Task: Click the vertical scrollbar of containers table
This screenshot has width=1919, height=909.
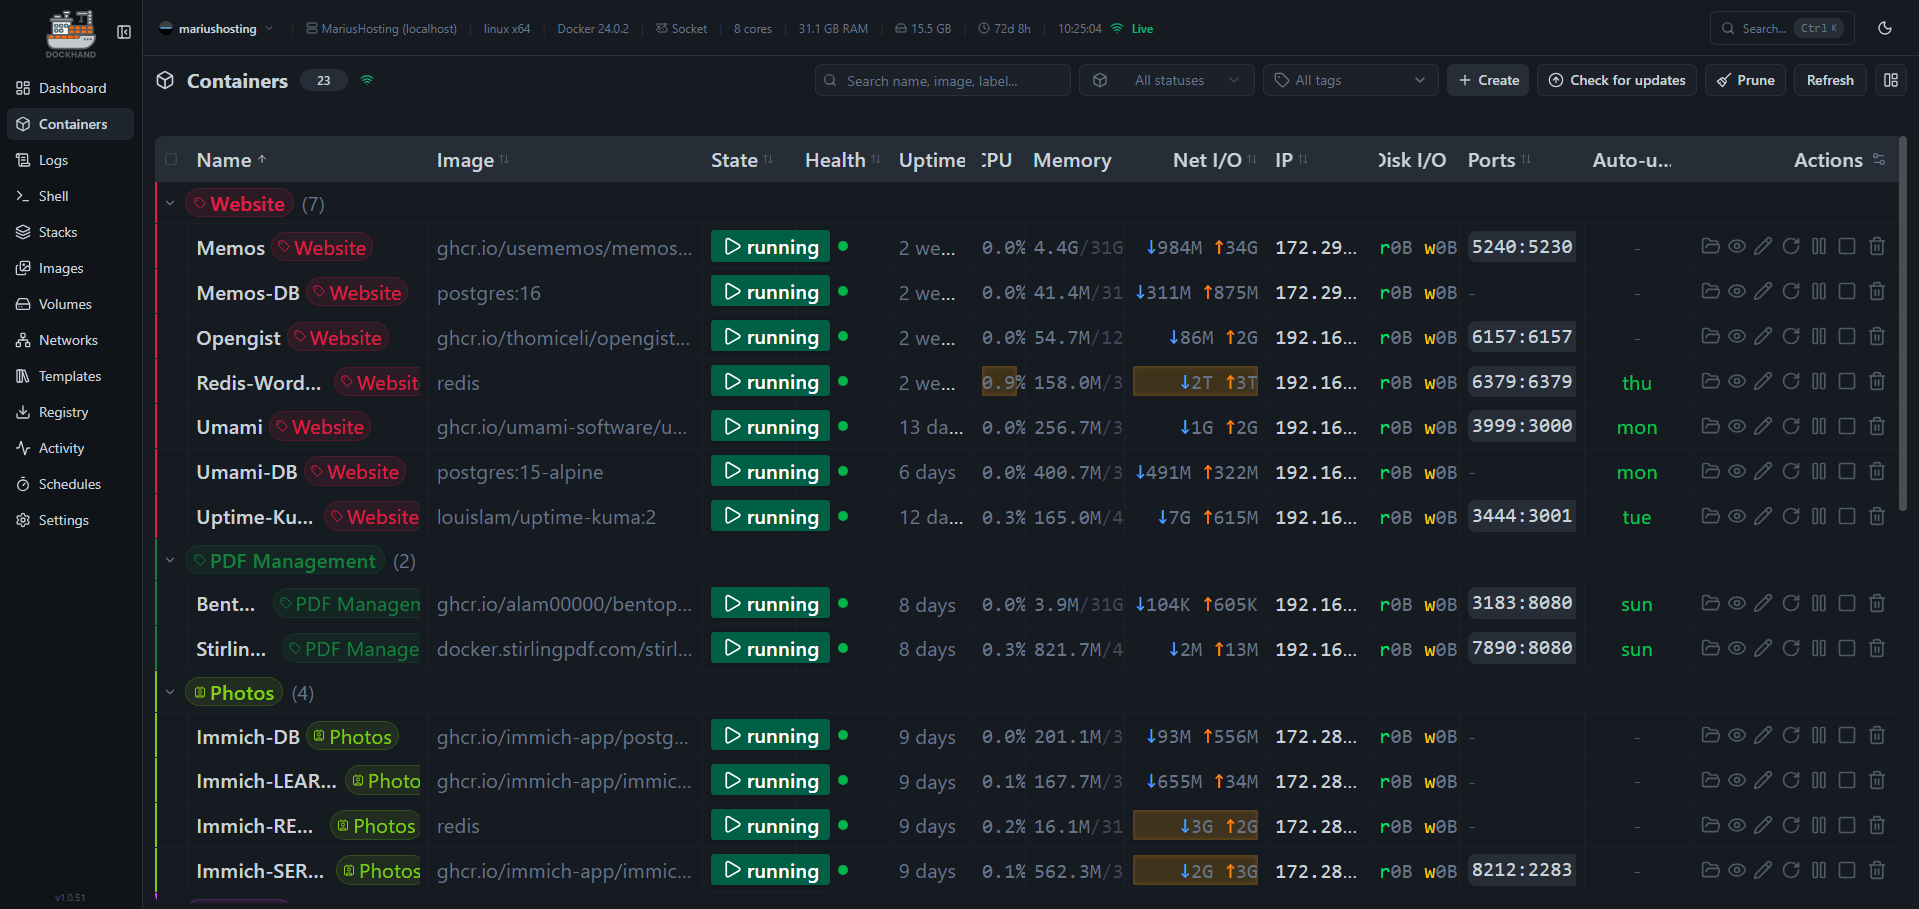Action: point(1902,325)
